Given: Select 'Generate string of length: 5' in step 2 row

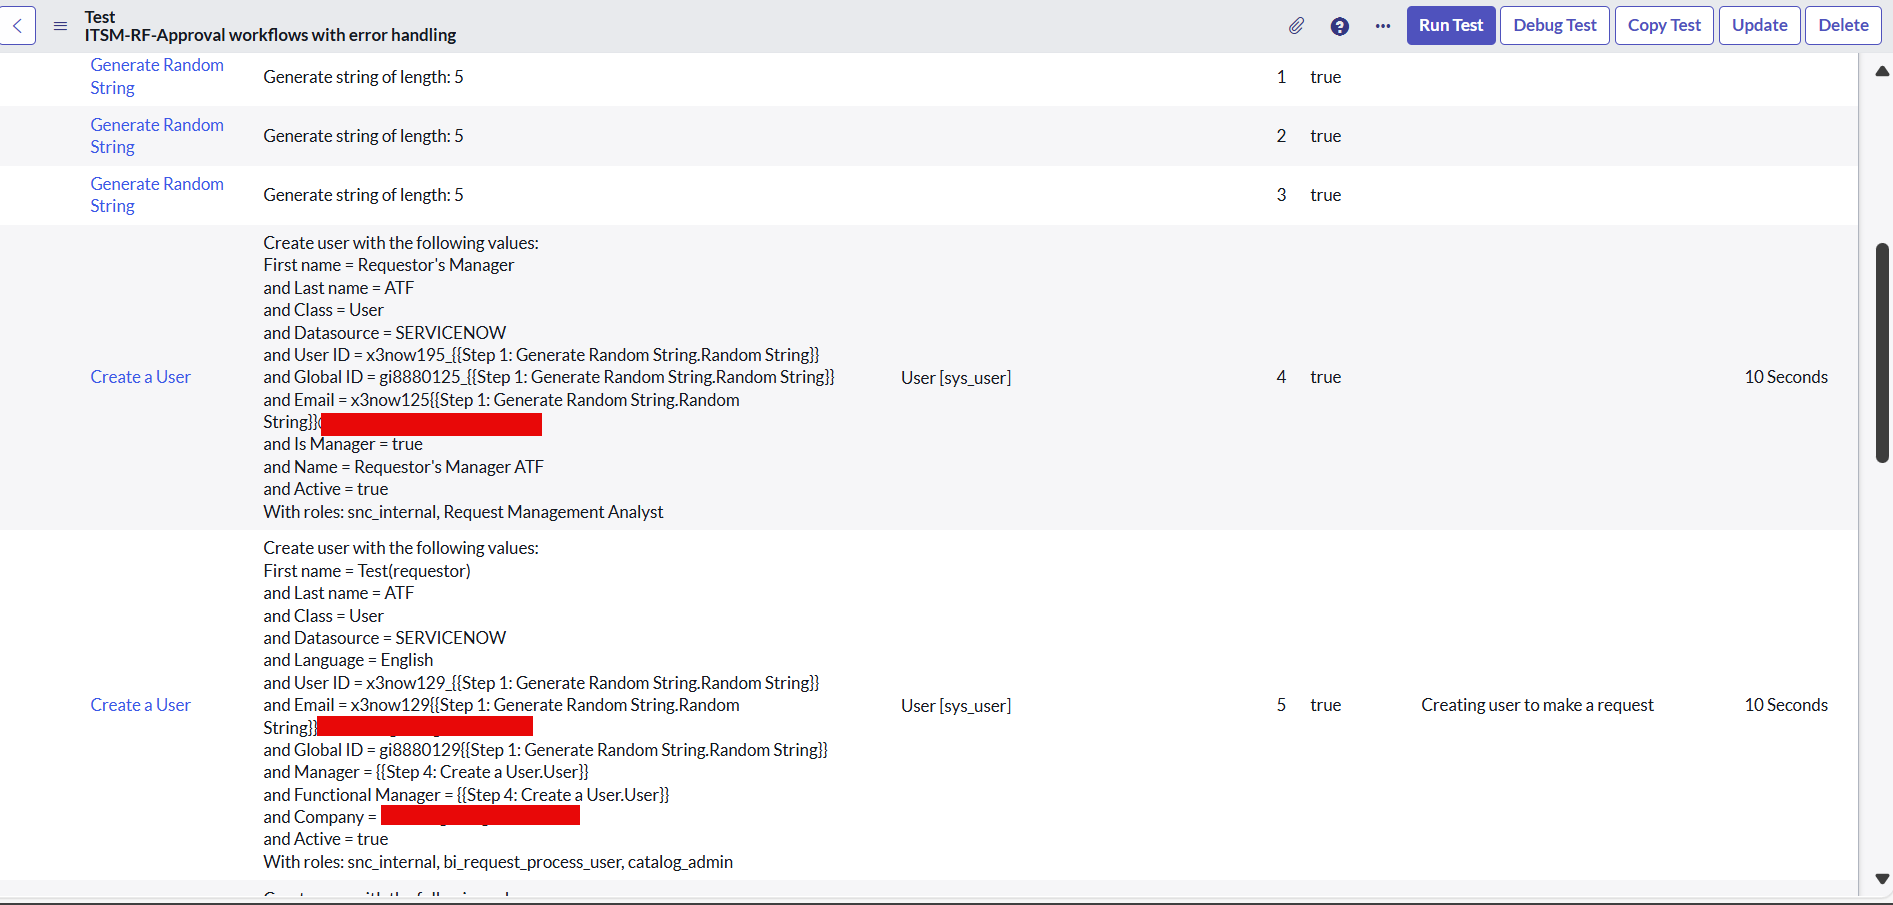Looking at the screenshot, I should point(363,136).
